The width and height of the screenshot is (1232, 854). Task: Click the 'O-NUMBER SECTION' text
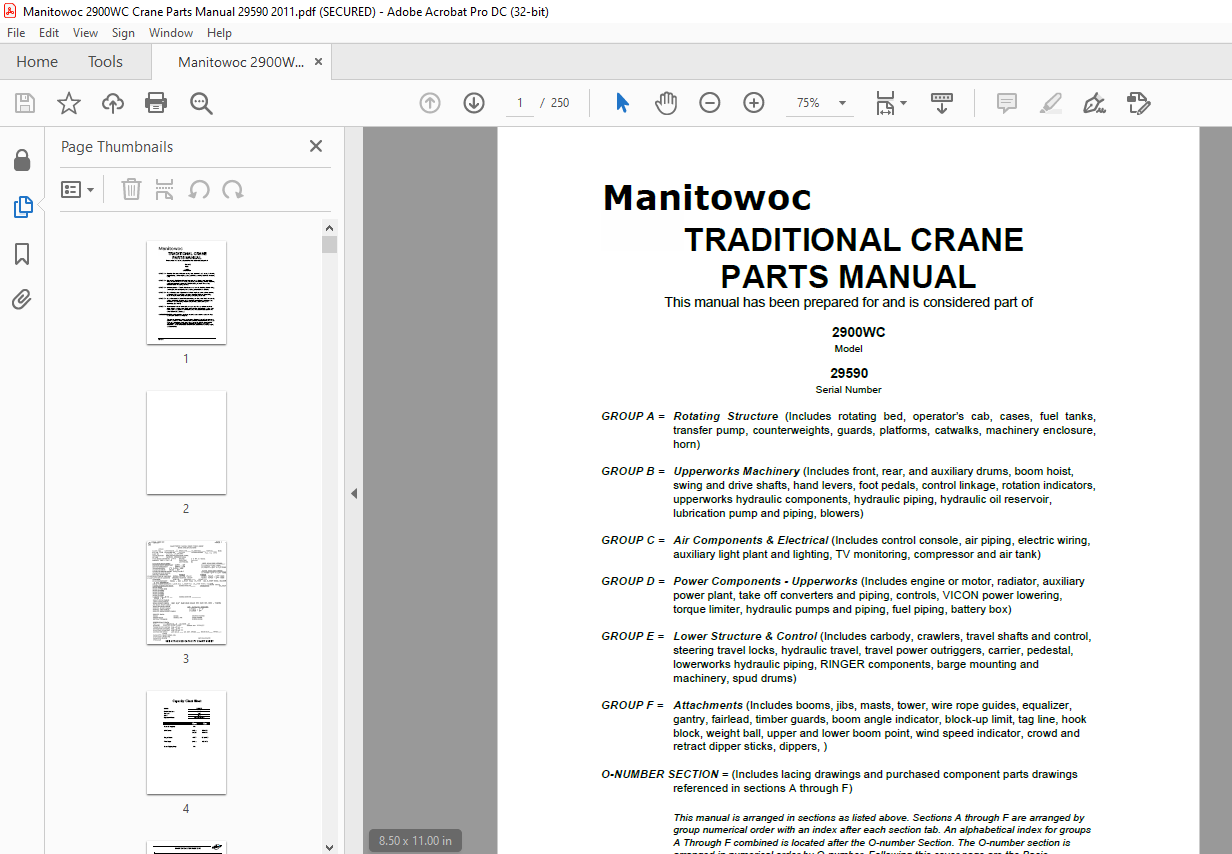[660, 774]
